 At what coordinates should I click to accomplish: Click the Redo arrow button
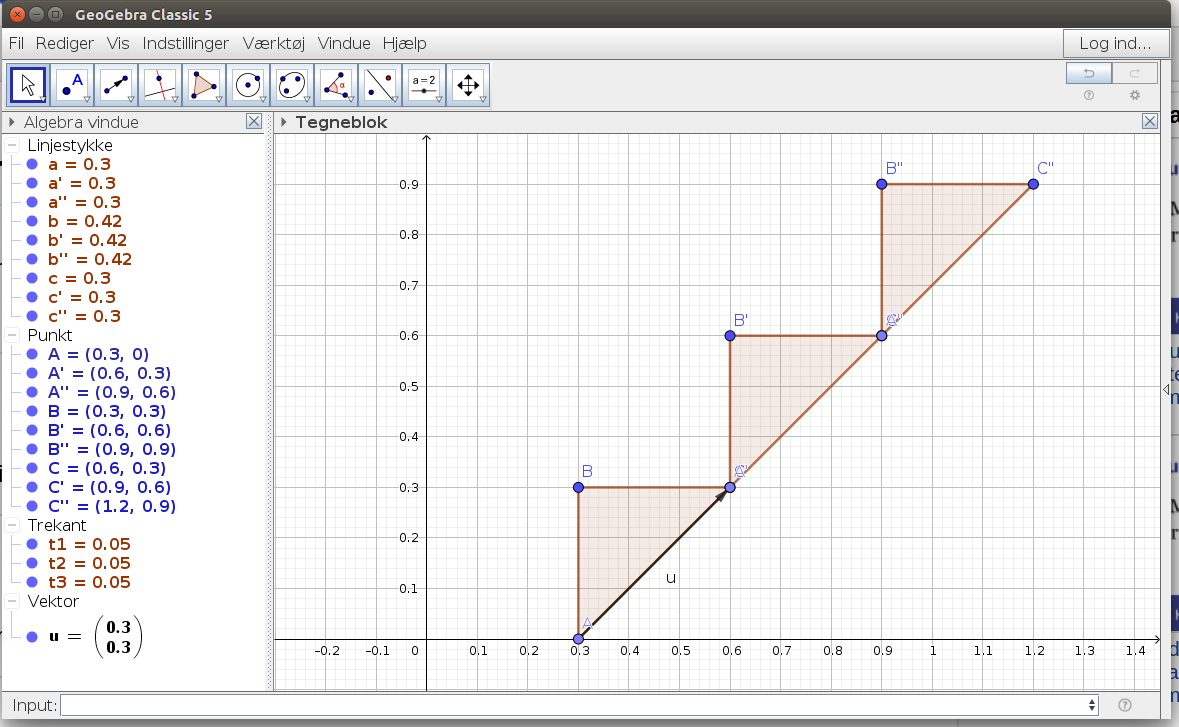(x=1135, y=73)
